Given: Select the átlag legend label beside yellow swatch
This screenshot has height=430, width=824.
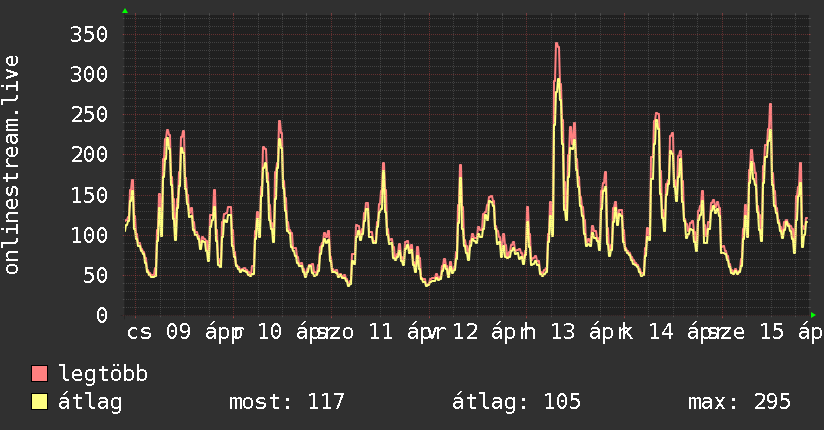Looking at the screenshot, I should click(90, 402).
